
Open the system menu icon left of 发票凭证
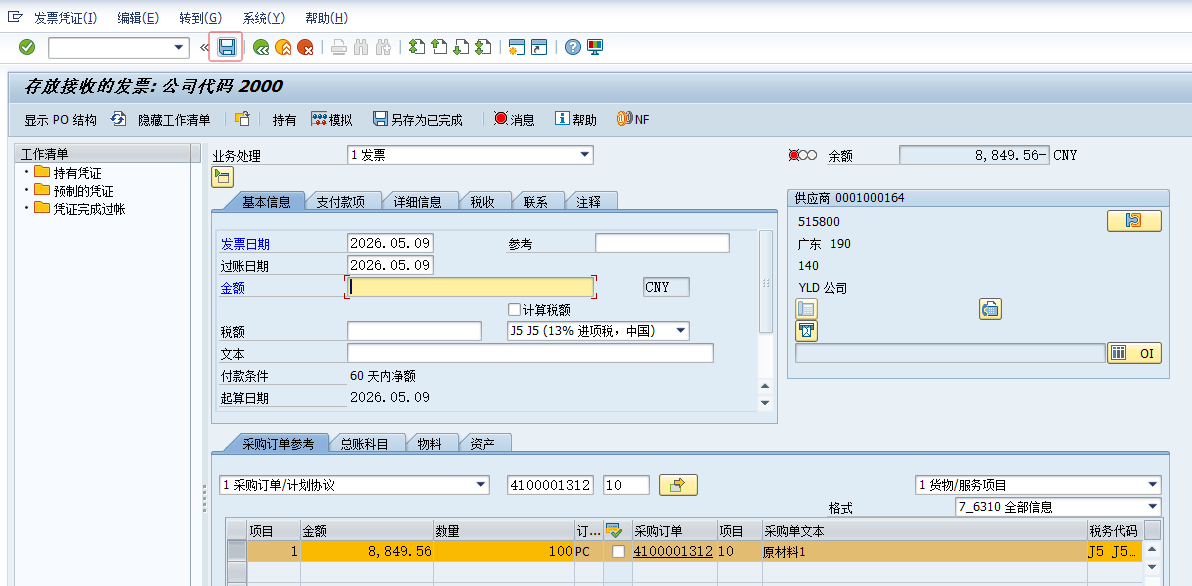pyautogui.click(x=14, y=17)
